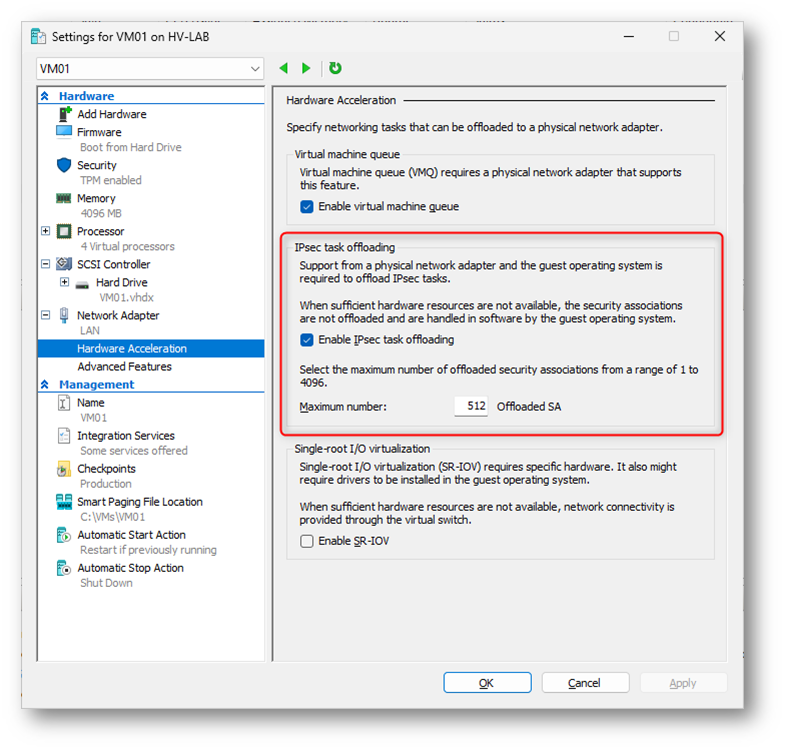Open the VM01 virtual machine dropdown

tap(150, 69)
